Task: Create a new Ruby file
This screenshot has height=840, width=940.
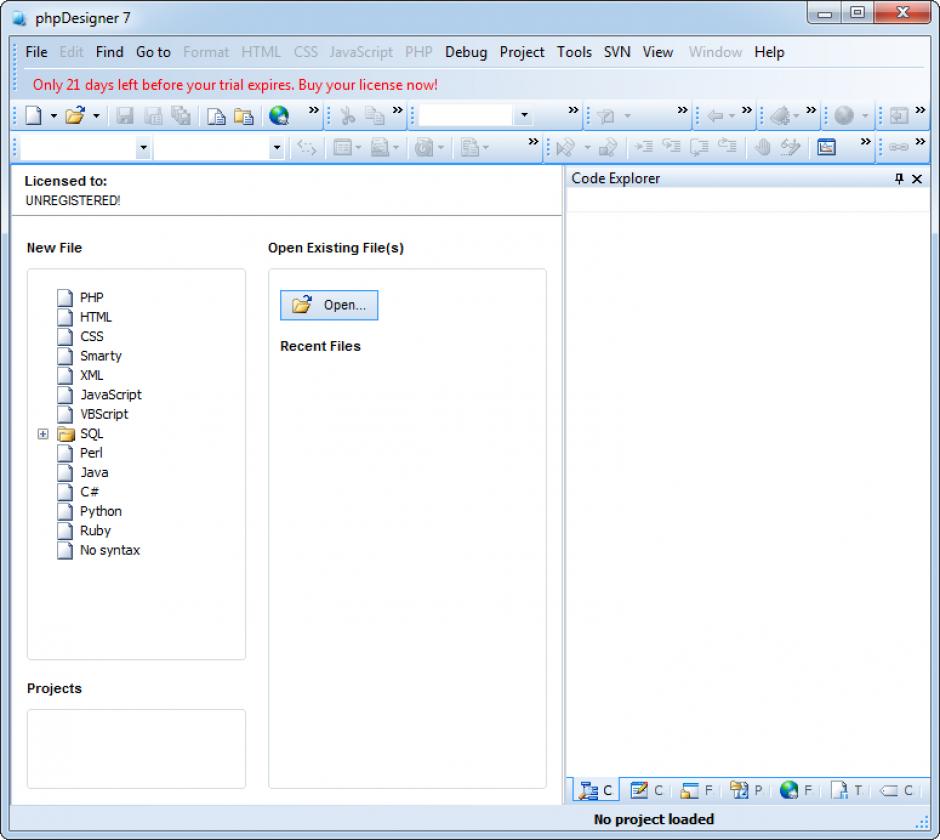Action: [x=84, y=531]
